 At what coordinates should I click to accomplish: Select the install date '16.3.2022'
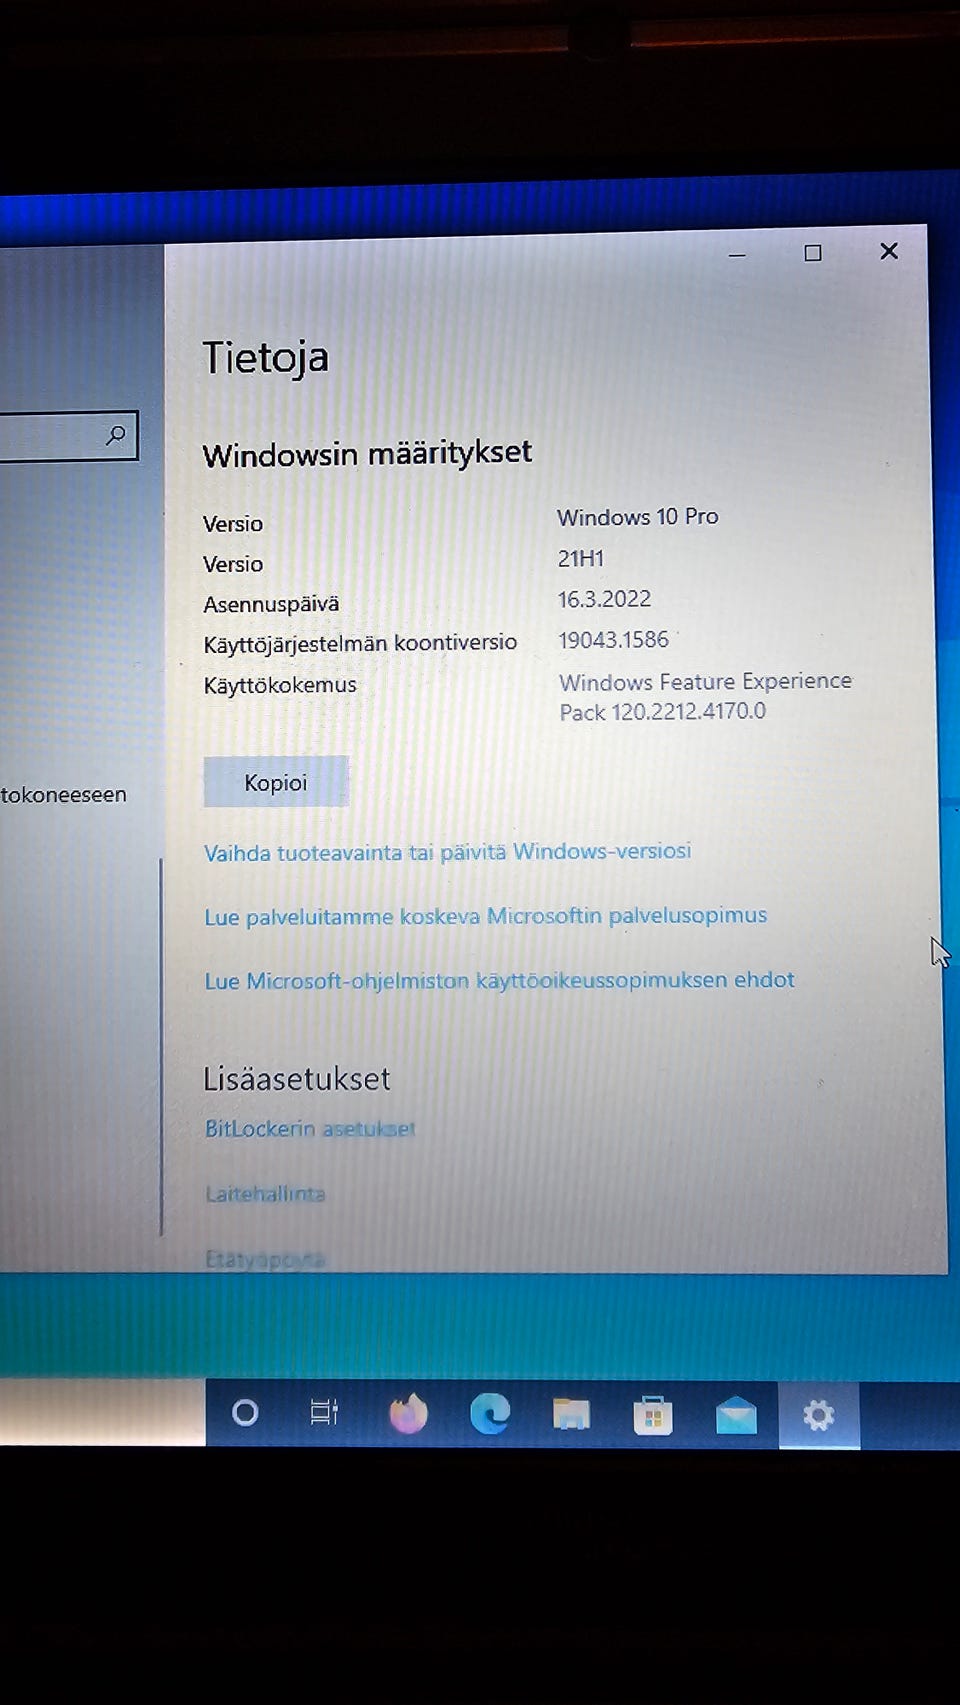(x=604, y=599)
